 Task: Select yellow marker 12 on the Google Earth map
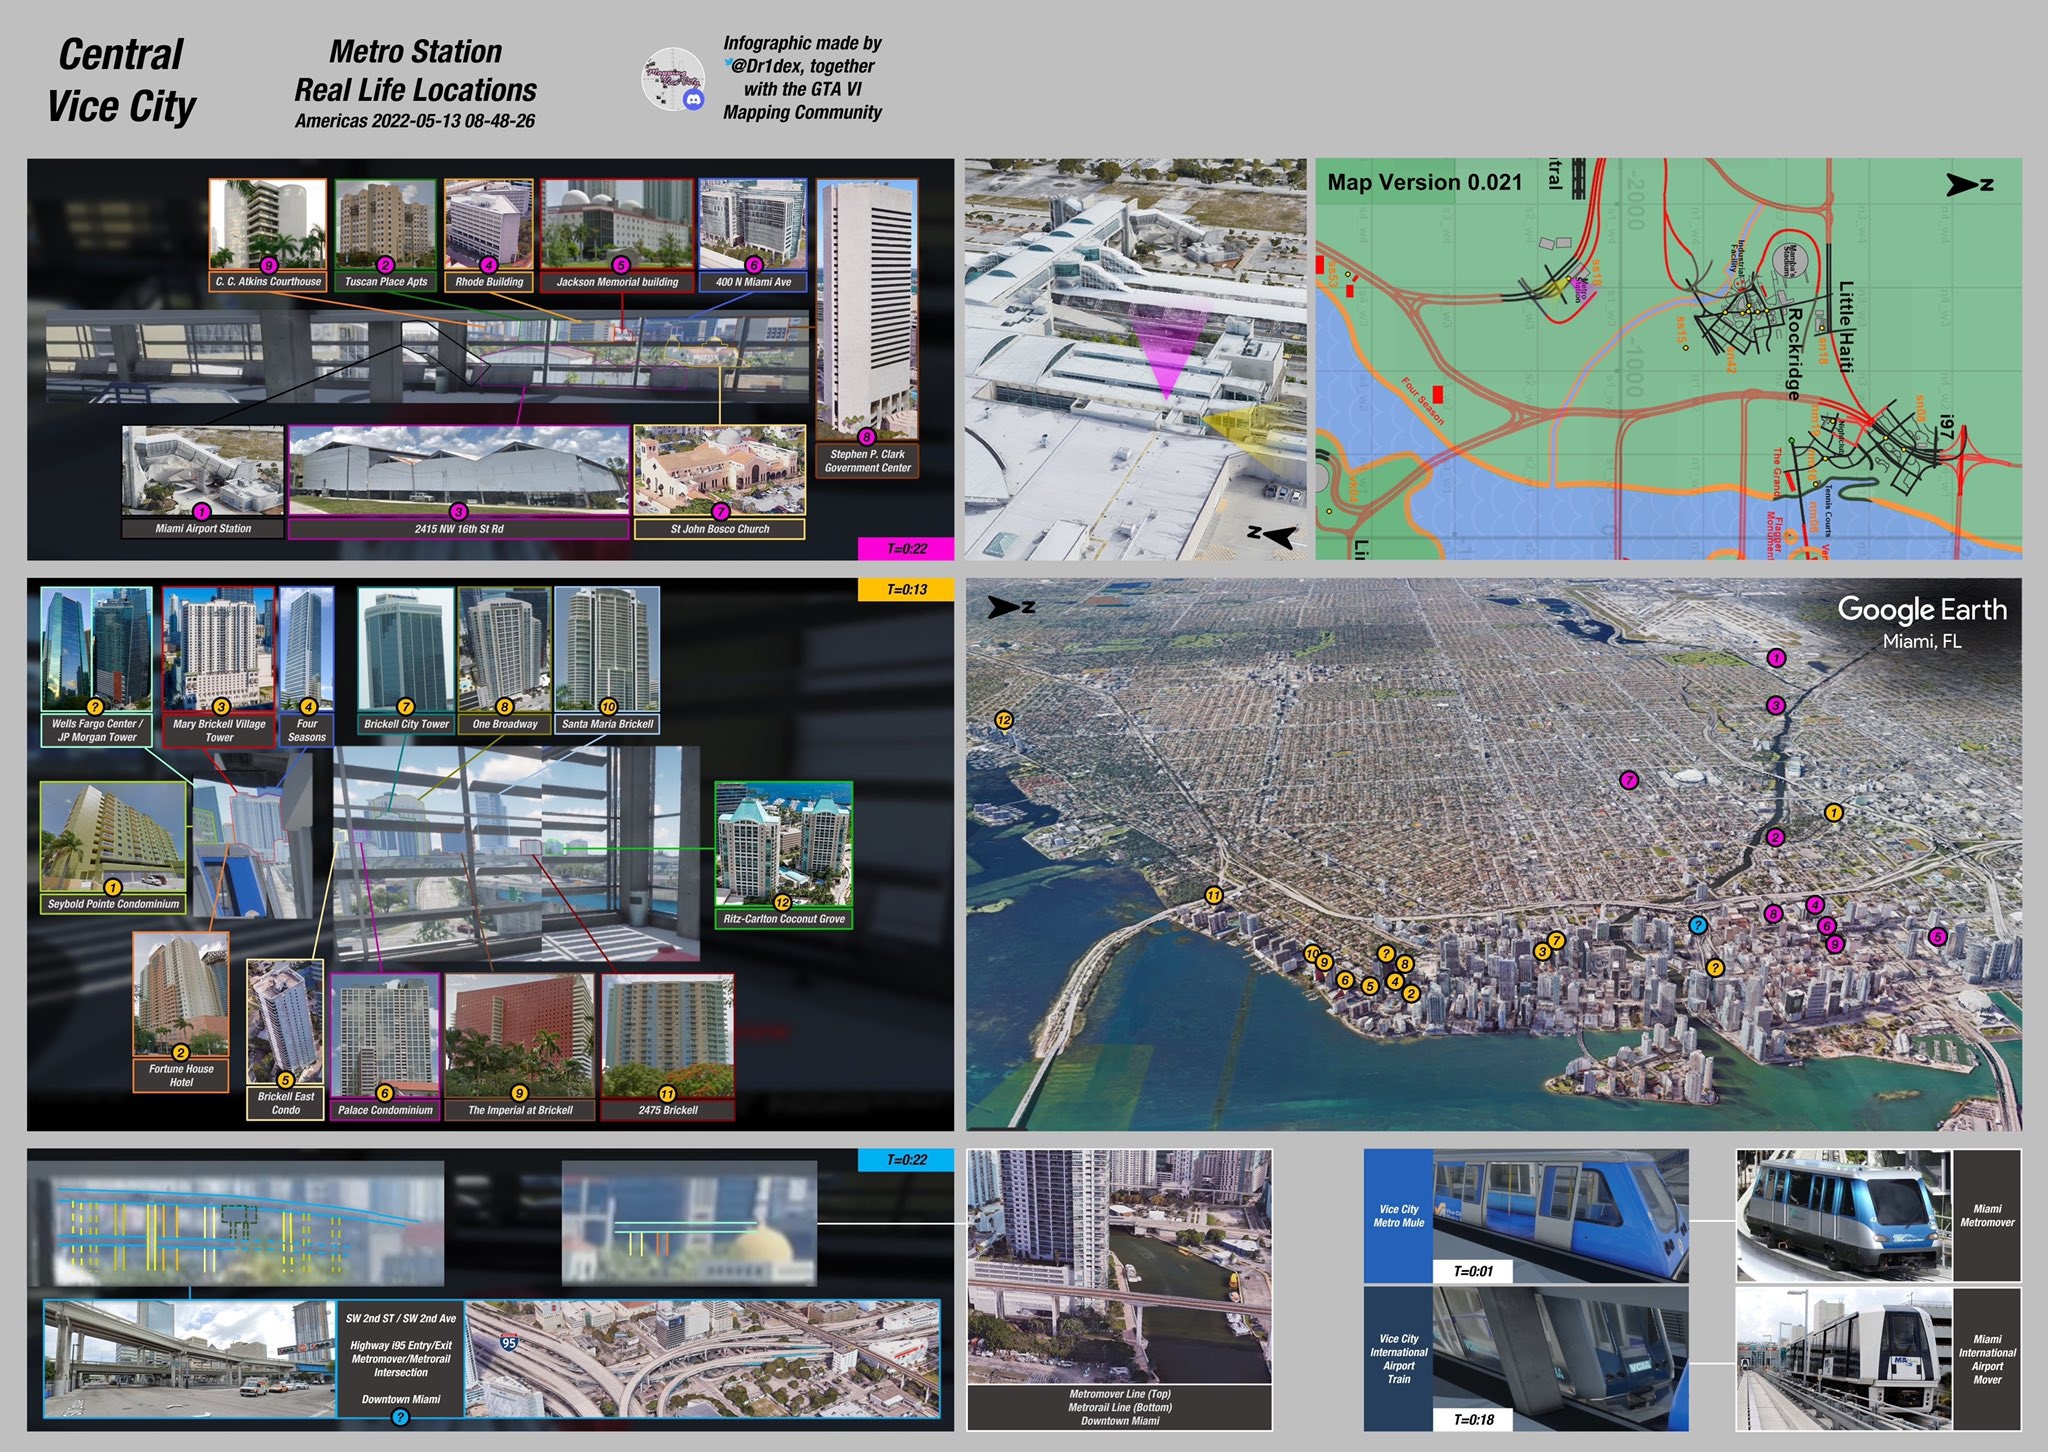point(1004,720)
